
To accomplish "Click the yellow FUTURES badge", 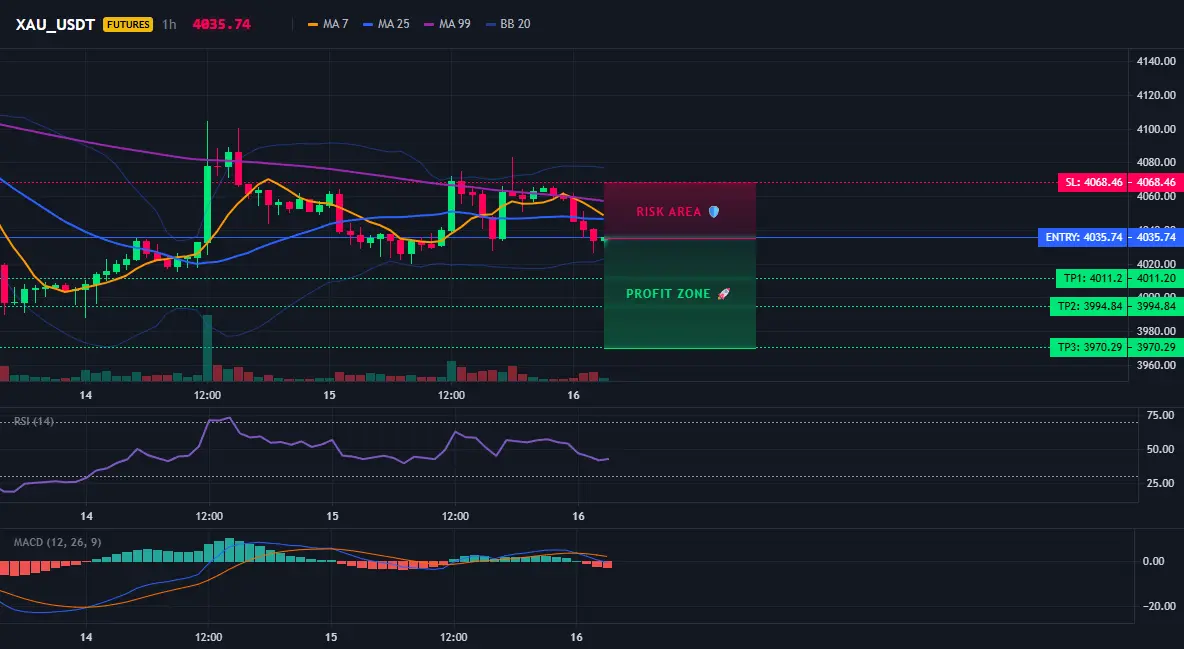I will (128, 24).
